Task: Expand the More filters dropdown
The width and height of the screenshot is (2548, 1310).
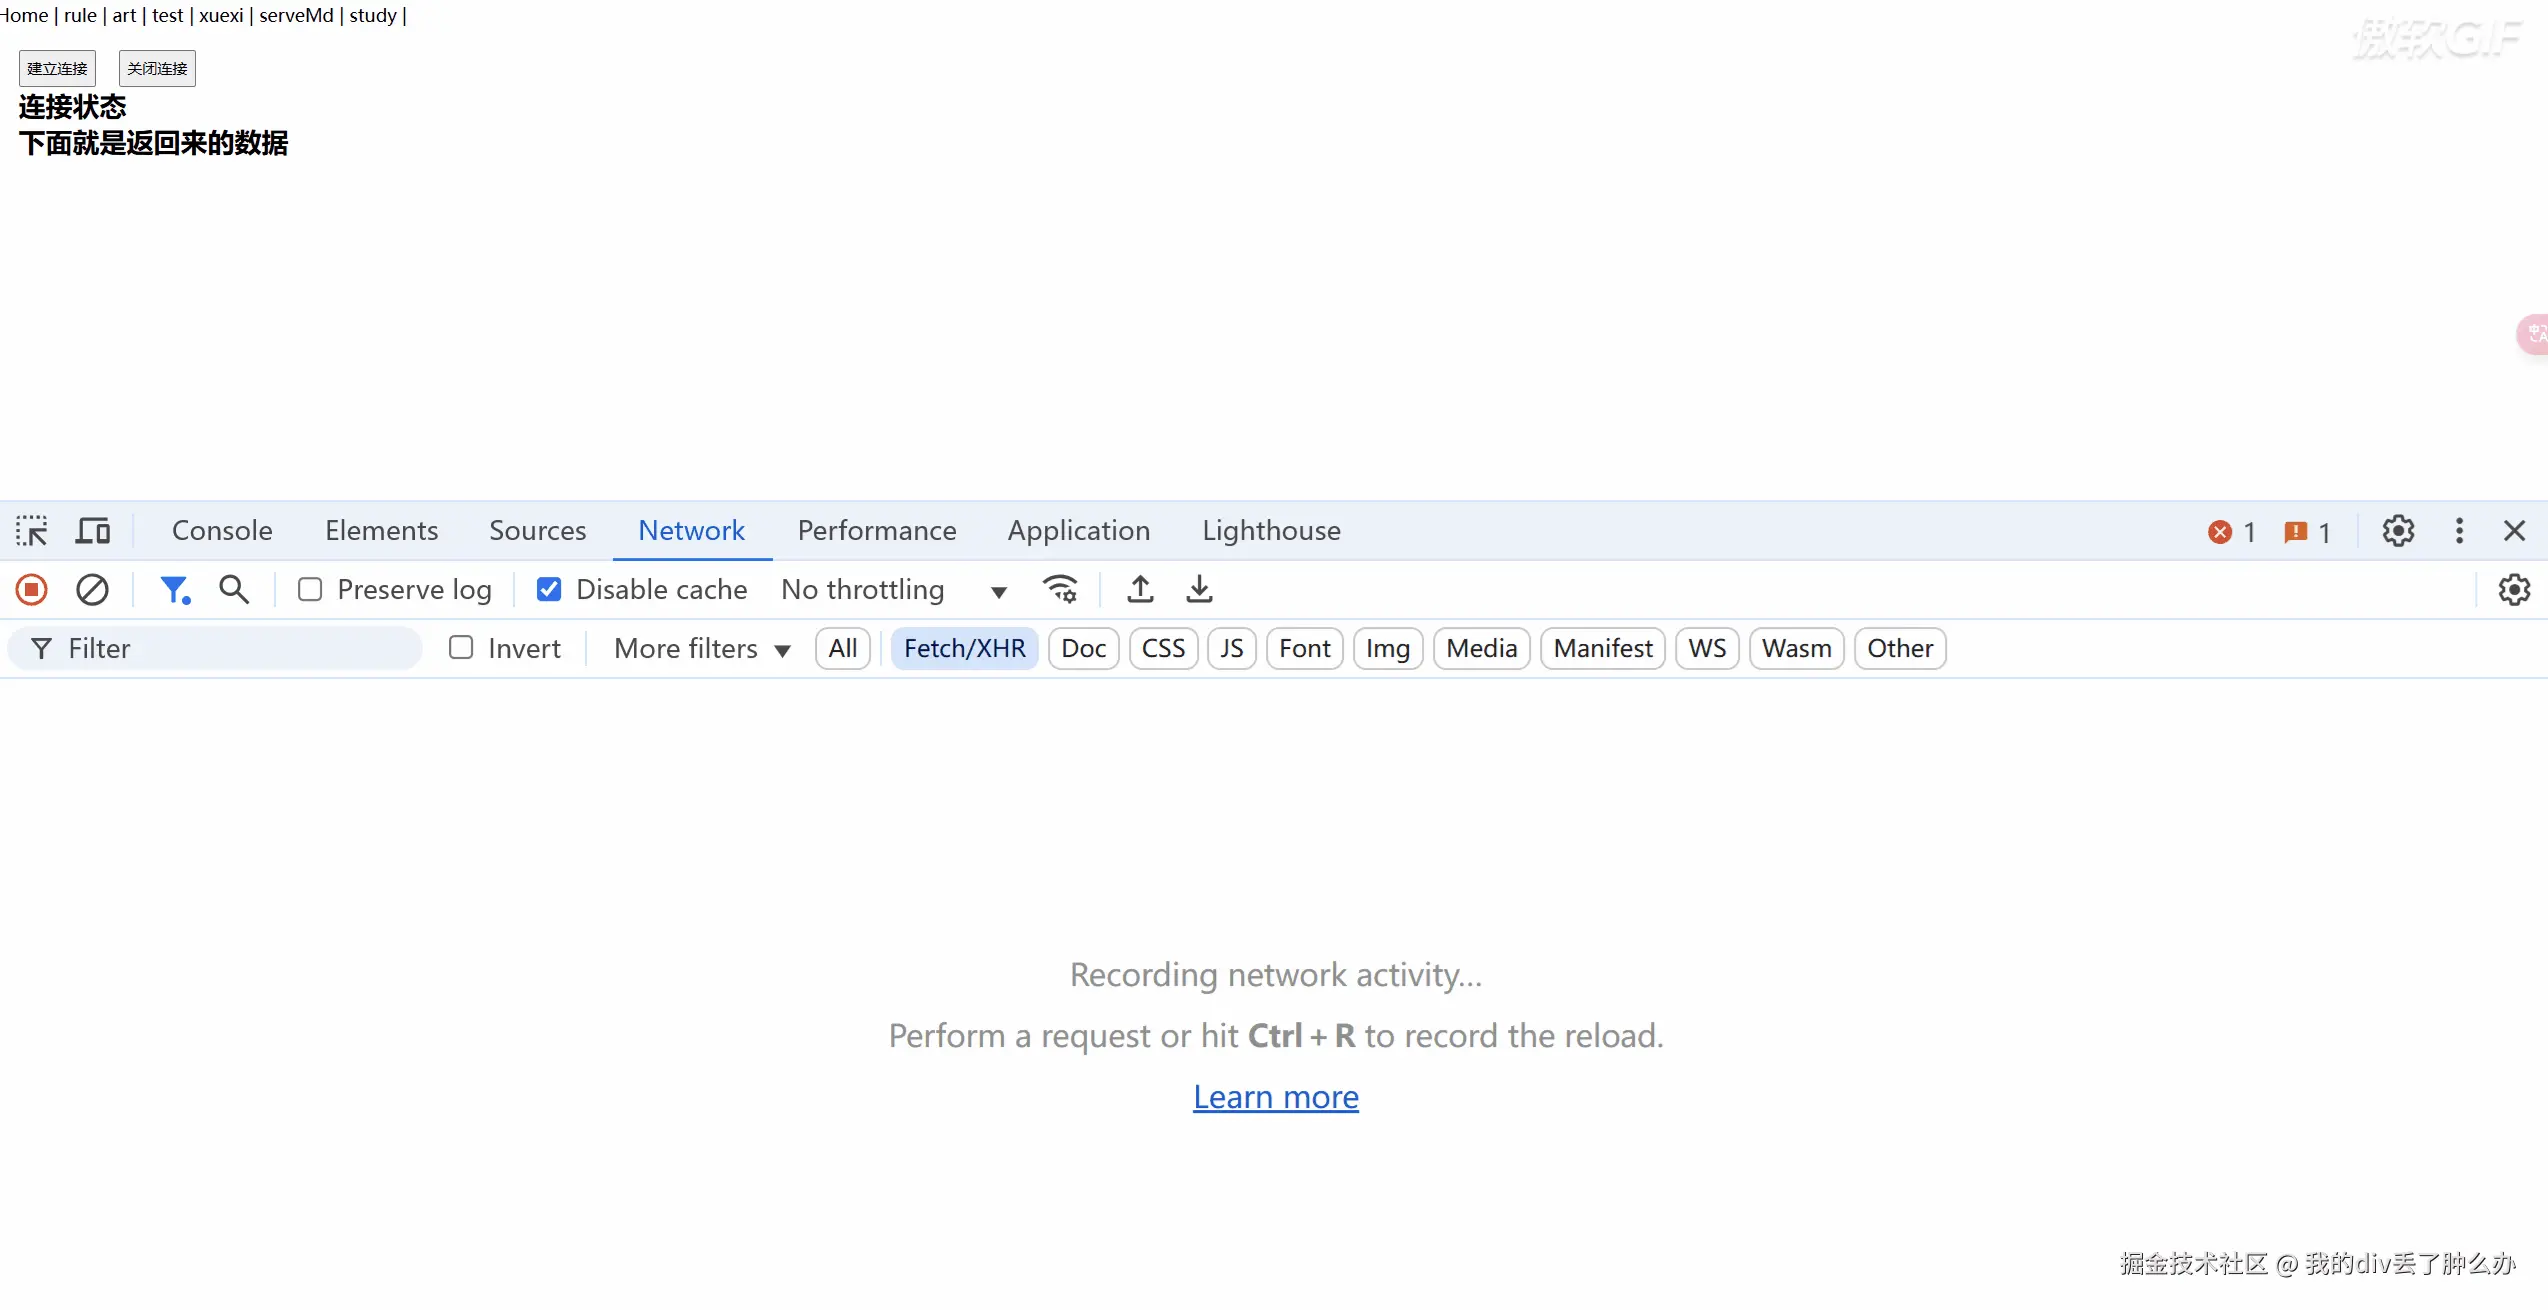Action: point(702,648)
